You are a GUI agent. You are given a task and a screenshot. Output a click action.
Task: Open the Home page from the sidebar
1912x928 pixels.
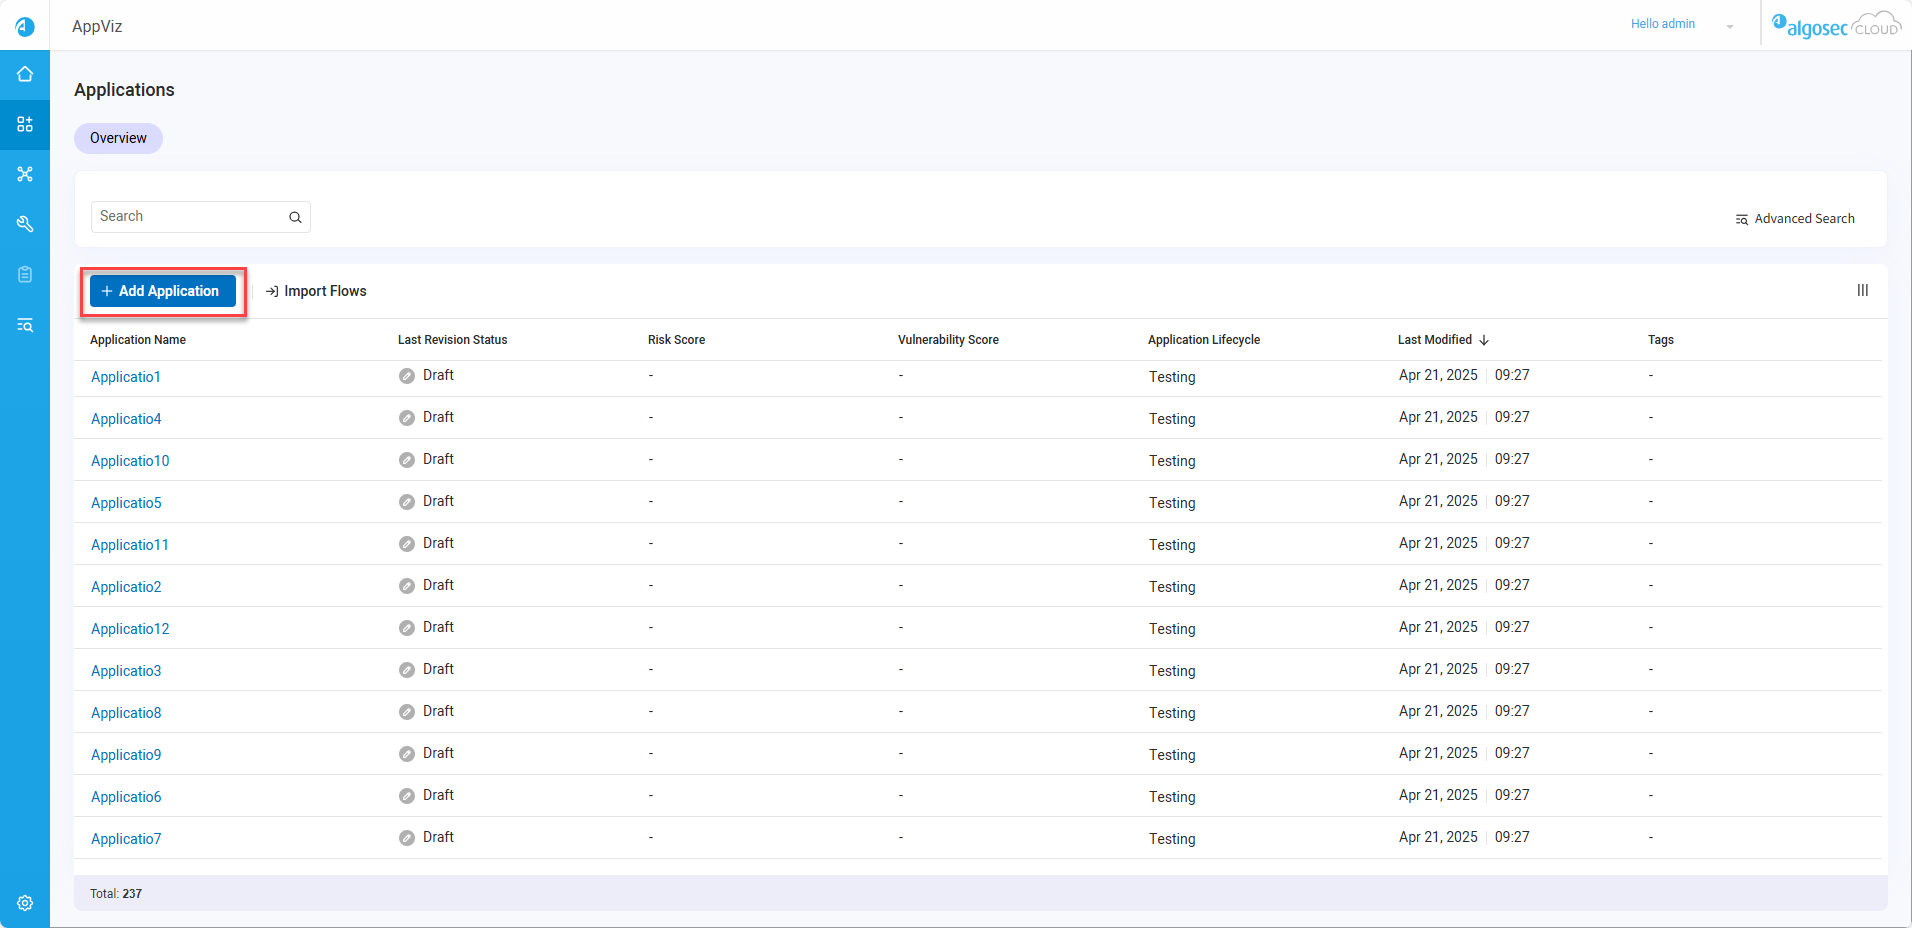tap(25, 74)
